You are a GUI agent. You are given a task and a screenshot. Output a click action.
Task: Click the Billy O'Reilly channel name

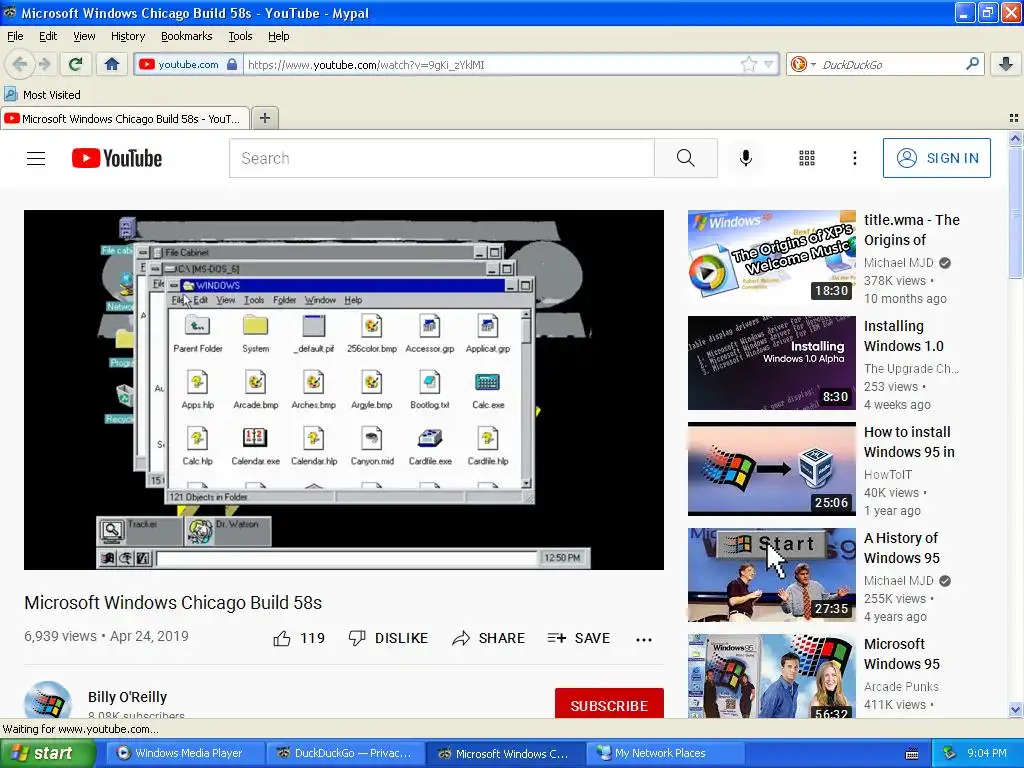point(127,697)
